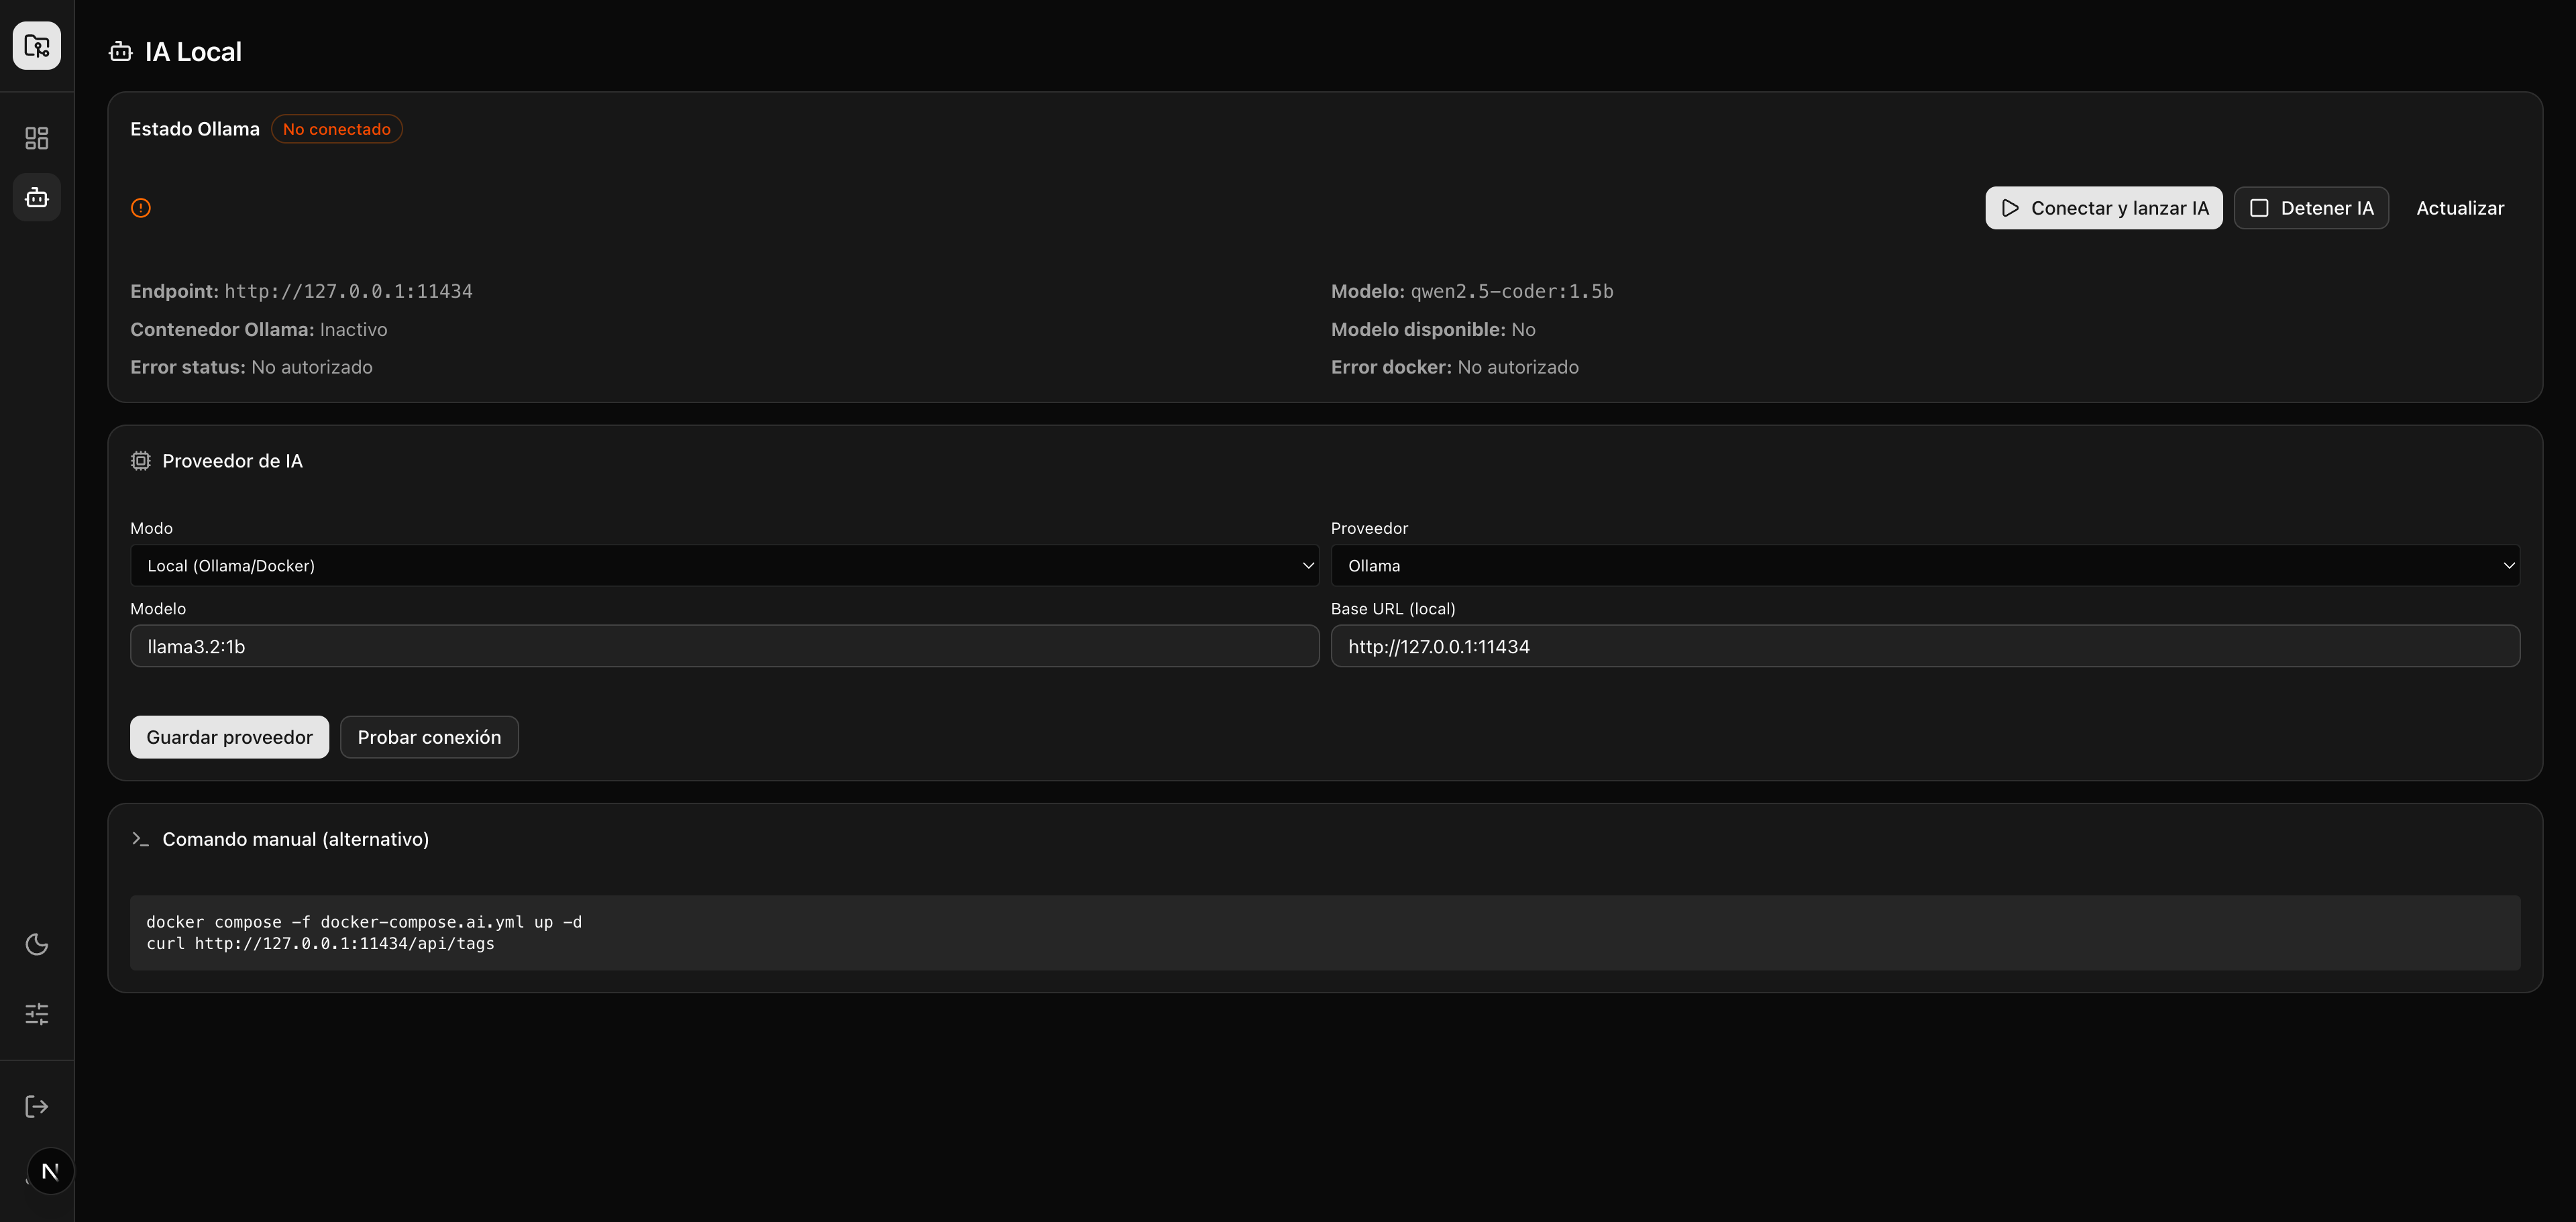Click the terminal prompt icon by Comando manual

click(x=141, y=839)
